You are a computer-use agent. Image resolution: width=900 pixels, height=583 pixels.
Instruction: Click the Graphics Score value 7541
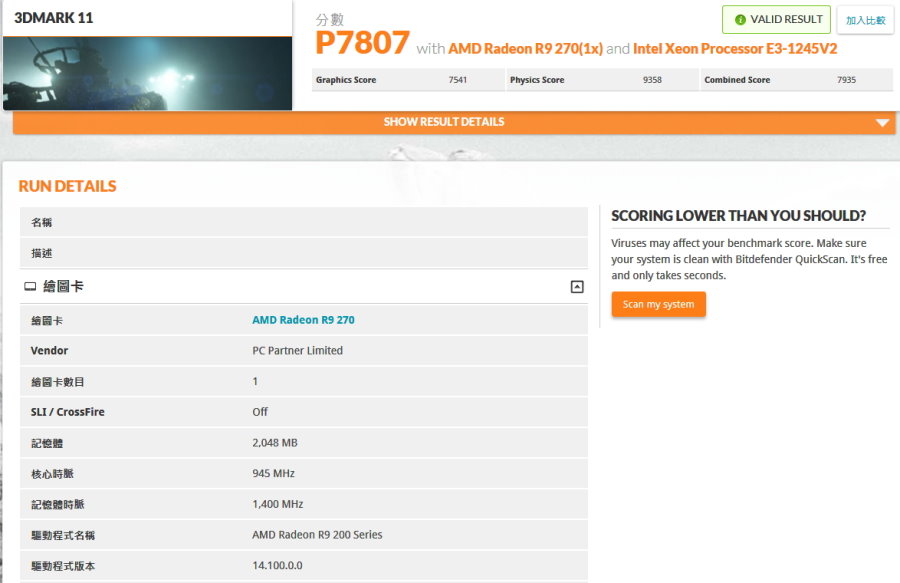tap(457, 80)
